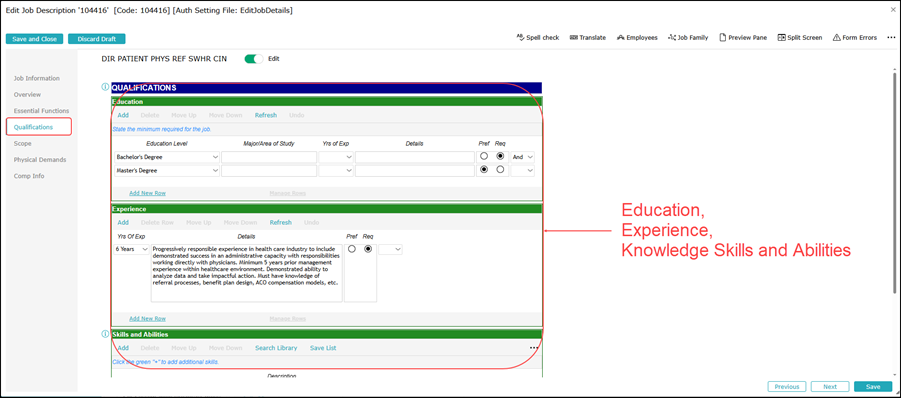Click Add New Row under Education
This screenshot has width=901, height=398.
pyautogui.click(x=147, y=193)
